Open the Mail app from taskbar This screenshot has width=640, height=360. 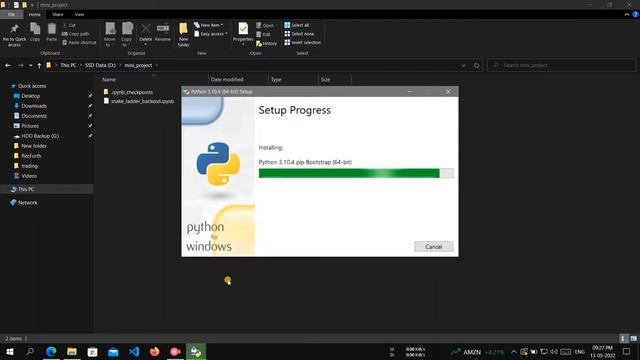click(x=113, y=351)
